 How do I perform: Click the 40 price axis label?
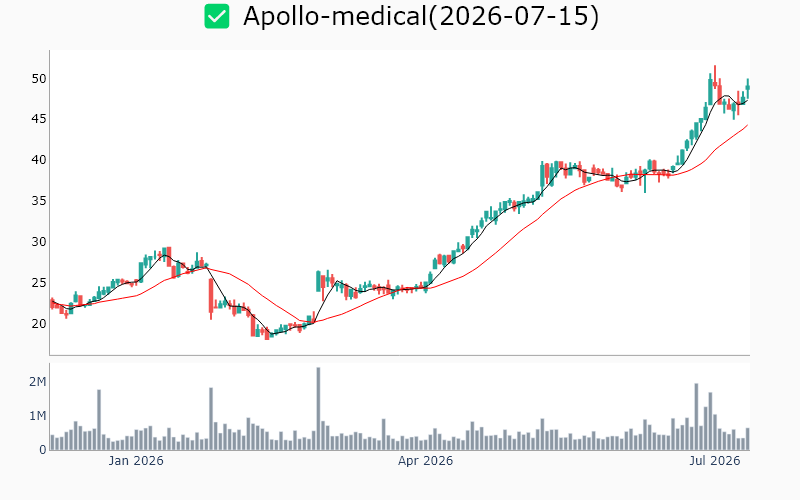[39, 160]
